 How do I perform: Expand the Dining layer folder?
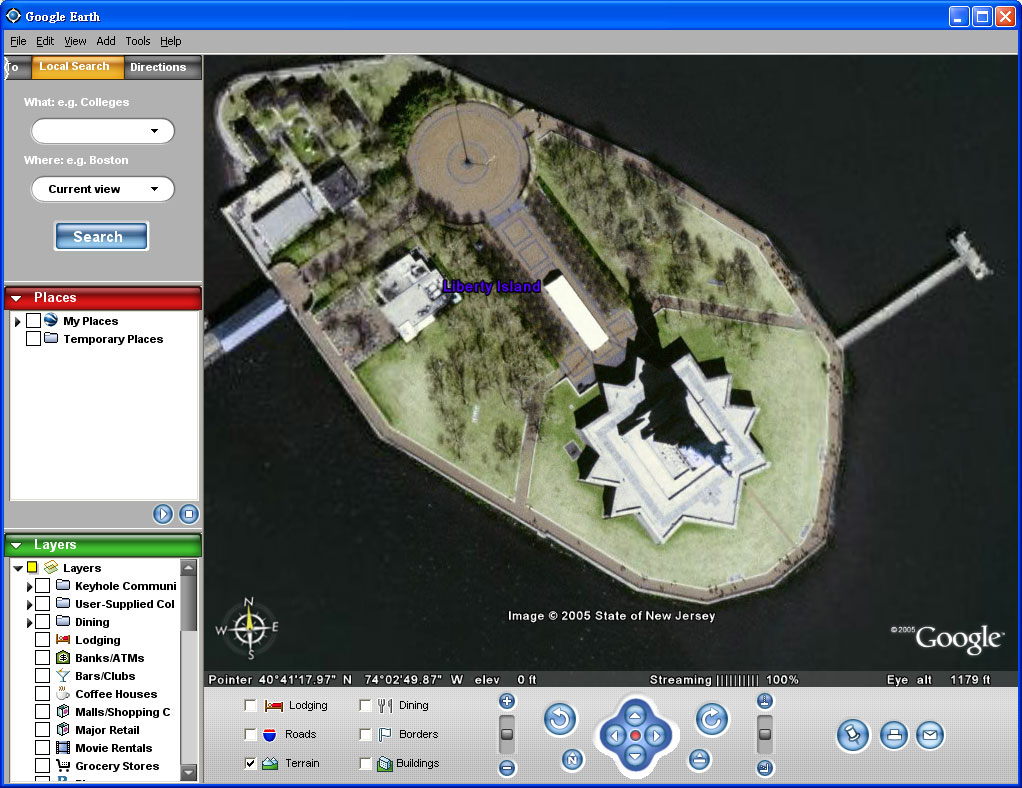click(29, 622)
